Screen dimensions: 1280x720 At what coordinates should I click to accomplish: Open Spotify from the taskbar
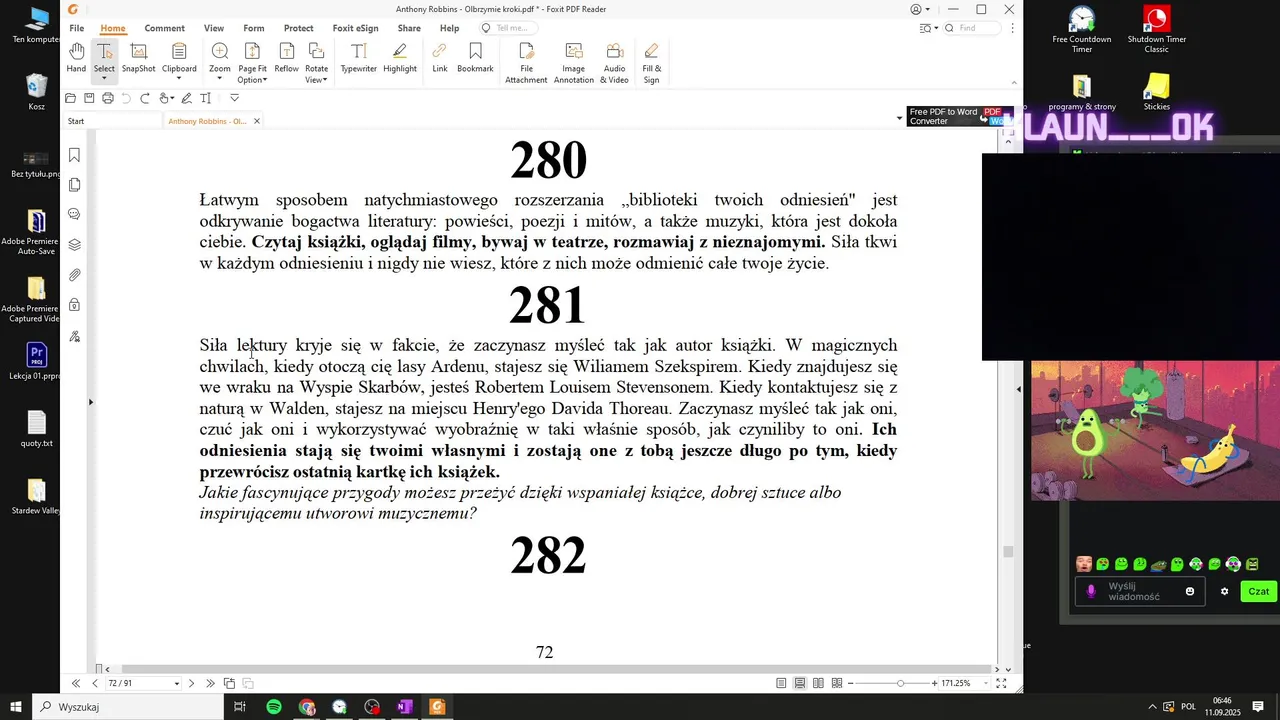[x=274, y=707]
